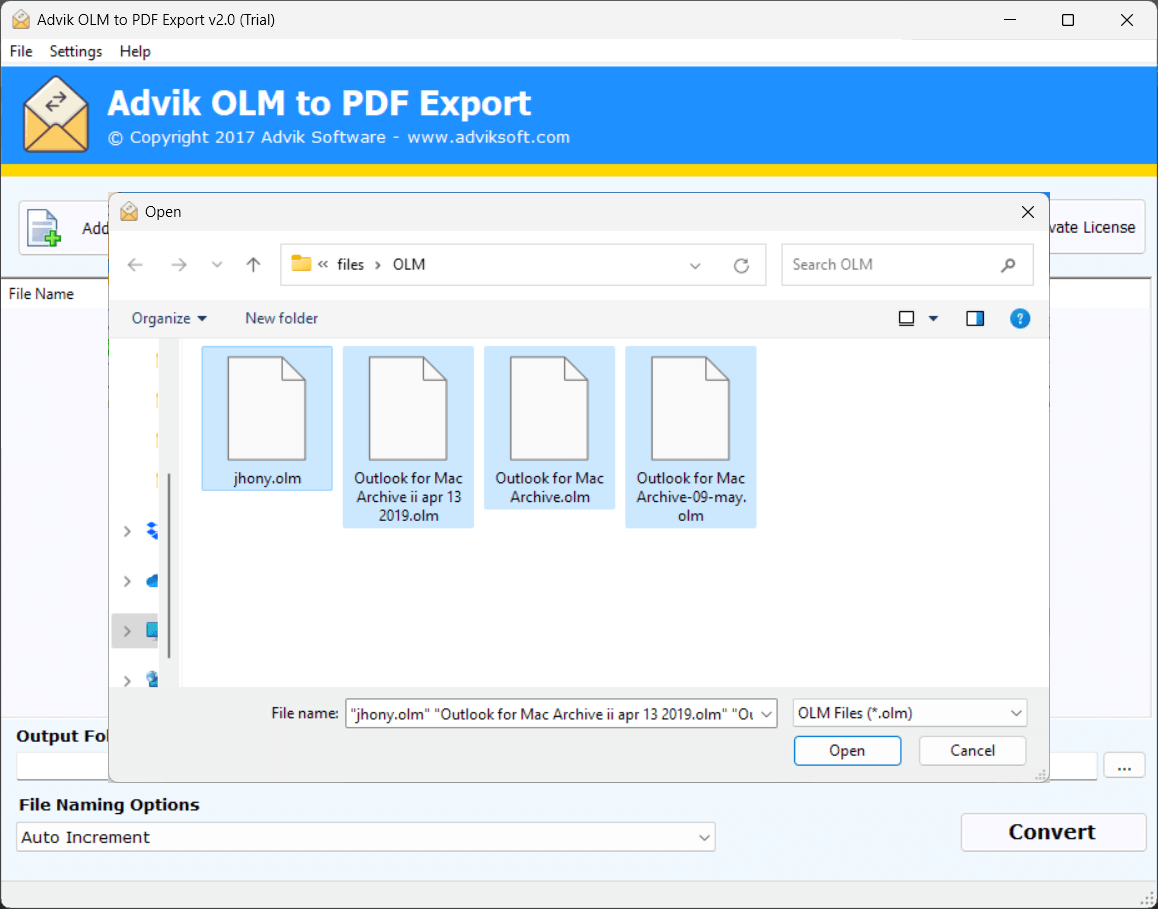Click New folder button

pos(281,318)
